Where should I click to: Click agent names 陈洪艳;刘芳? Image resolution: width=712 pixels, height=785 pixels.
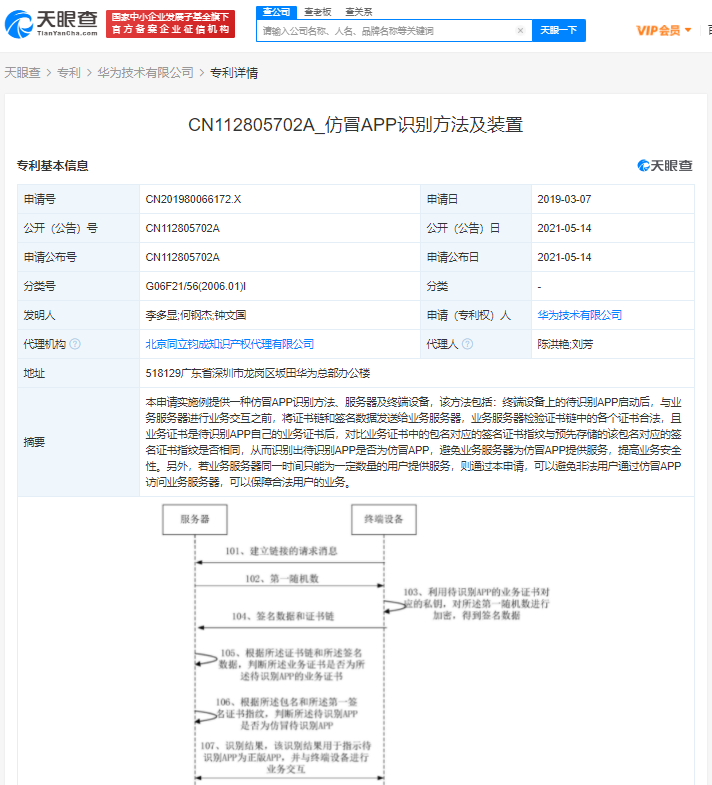pyautogui.click(x=565, y=344)
